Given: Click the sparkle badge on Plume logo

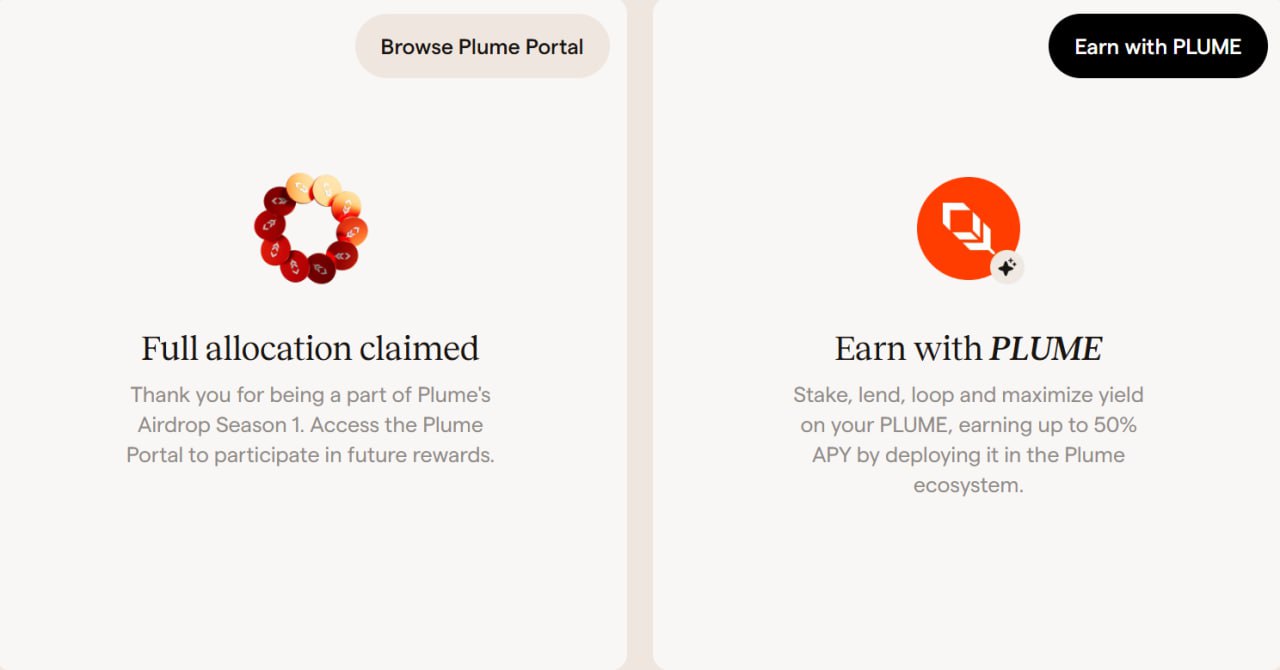Looking at the screenshot, I should tap(1007, 267).
